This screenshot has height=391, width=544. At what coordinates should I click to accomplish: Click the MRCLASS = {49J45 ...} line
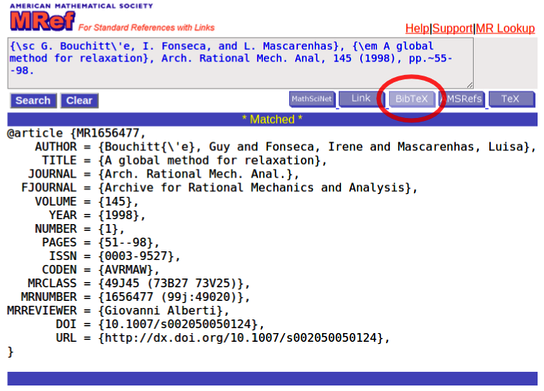click(139, 283)
